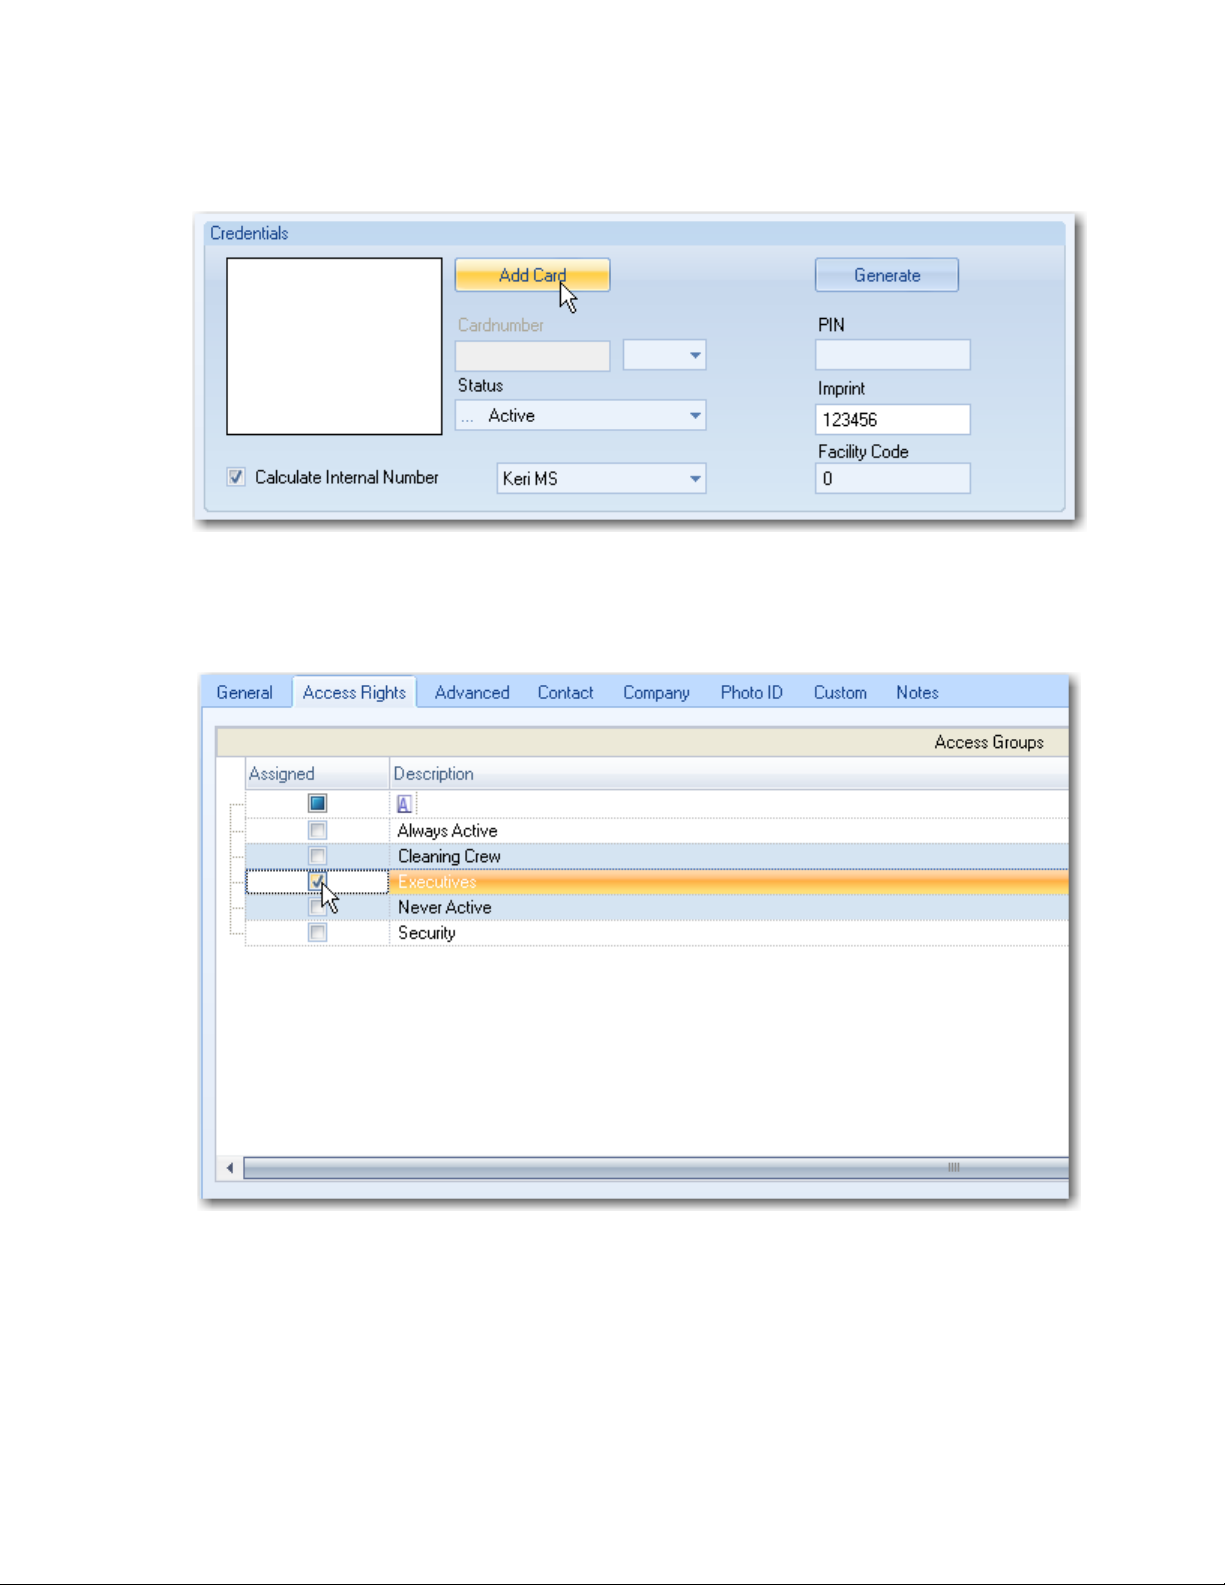Select the Always Active row text

click(447, 830)
